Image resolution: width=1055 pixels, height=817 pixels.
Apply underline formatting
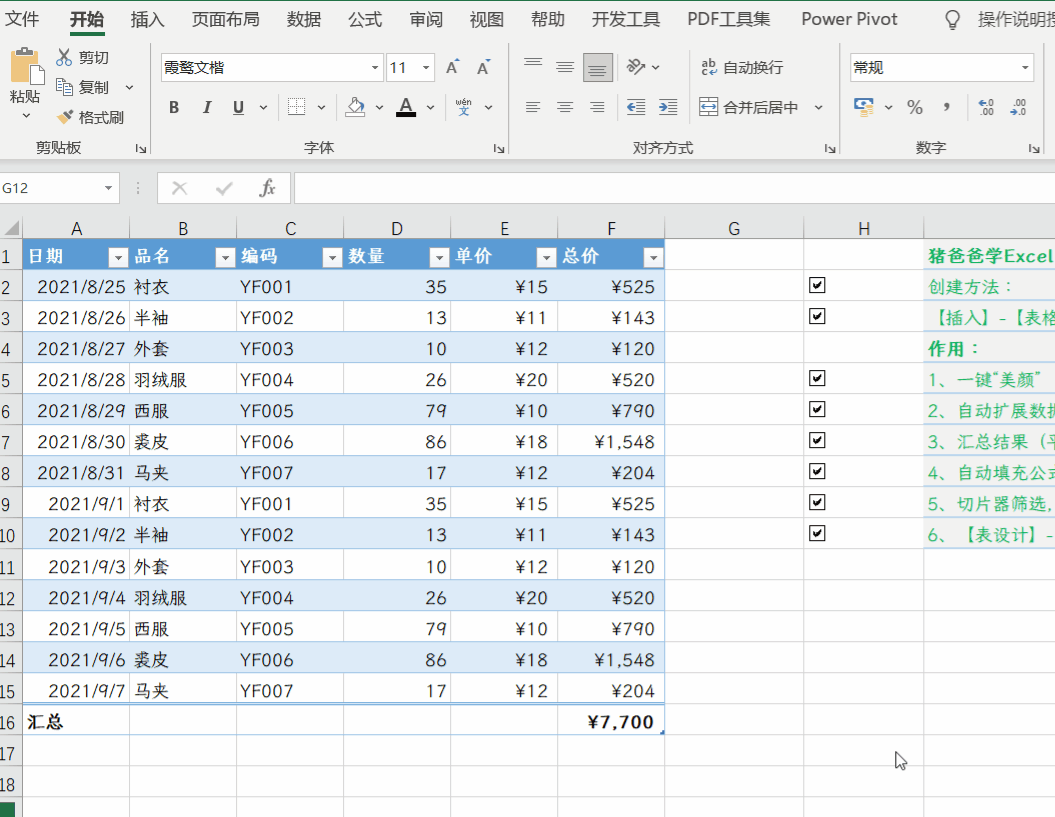tap(238, 107)
